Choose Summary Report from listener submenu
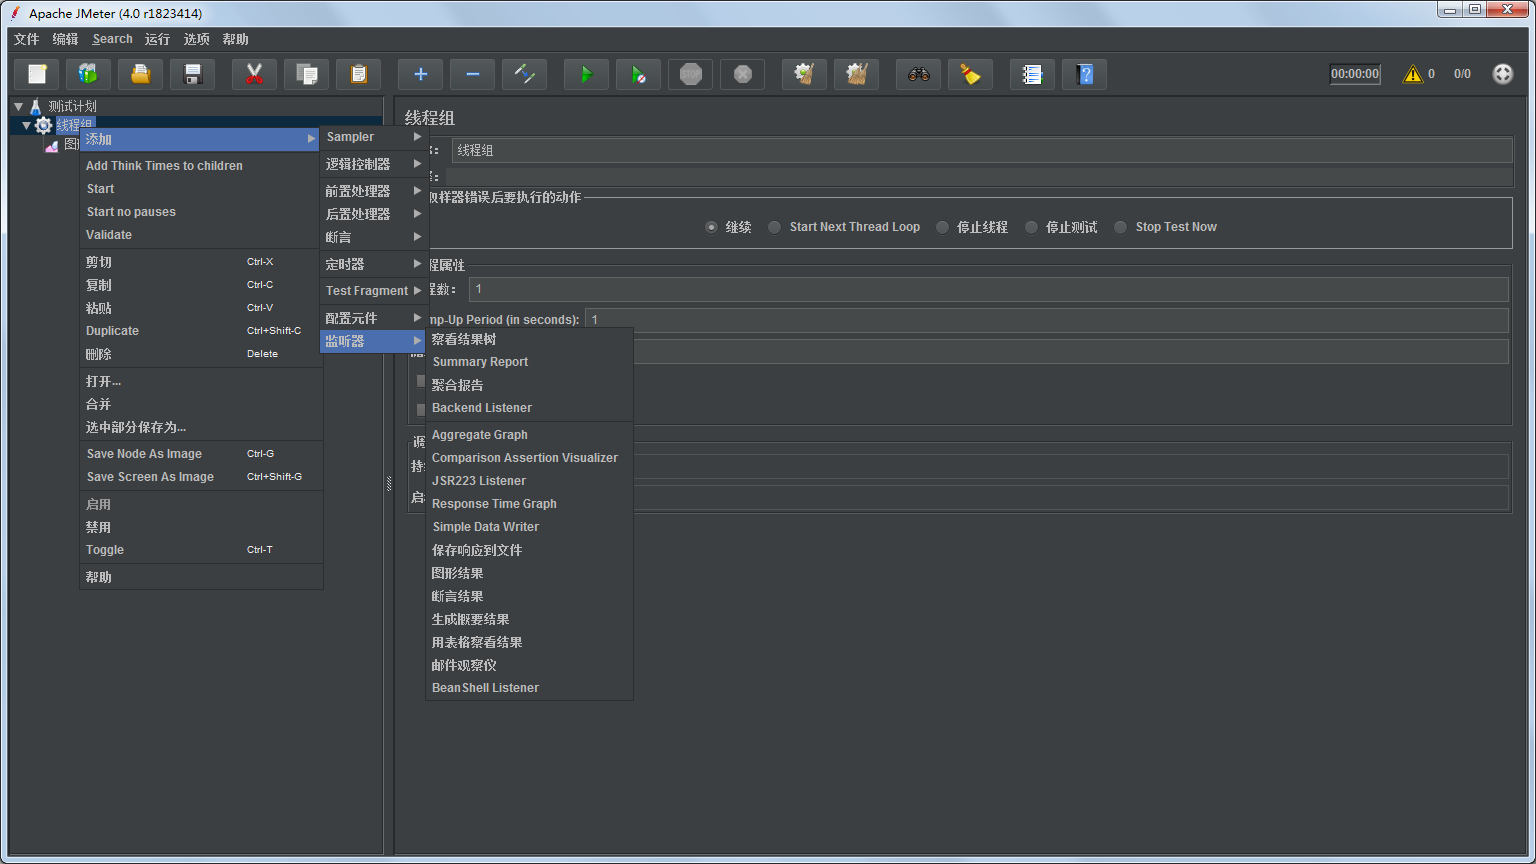1536x864 pixels. tap(480, 362)
